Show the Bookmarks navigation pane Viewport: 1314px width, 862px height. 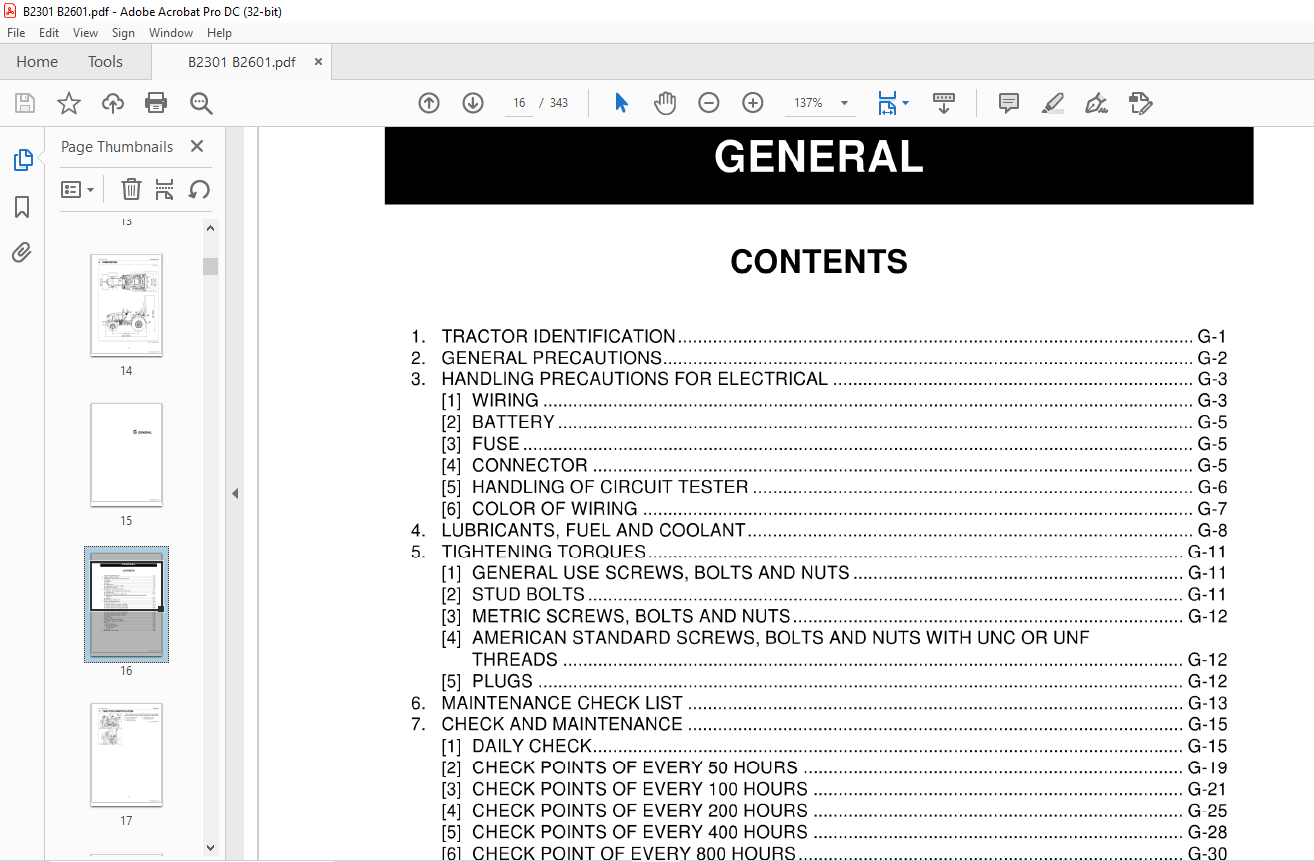(x=22, y=207)
